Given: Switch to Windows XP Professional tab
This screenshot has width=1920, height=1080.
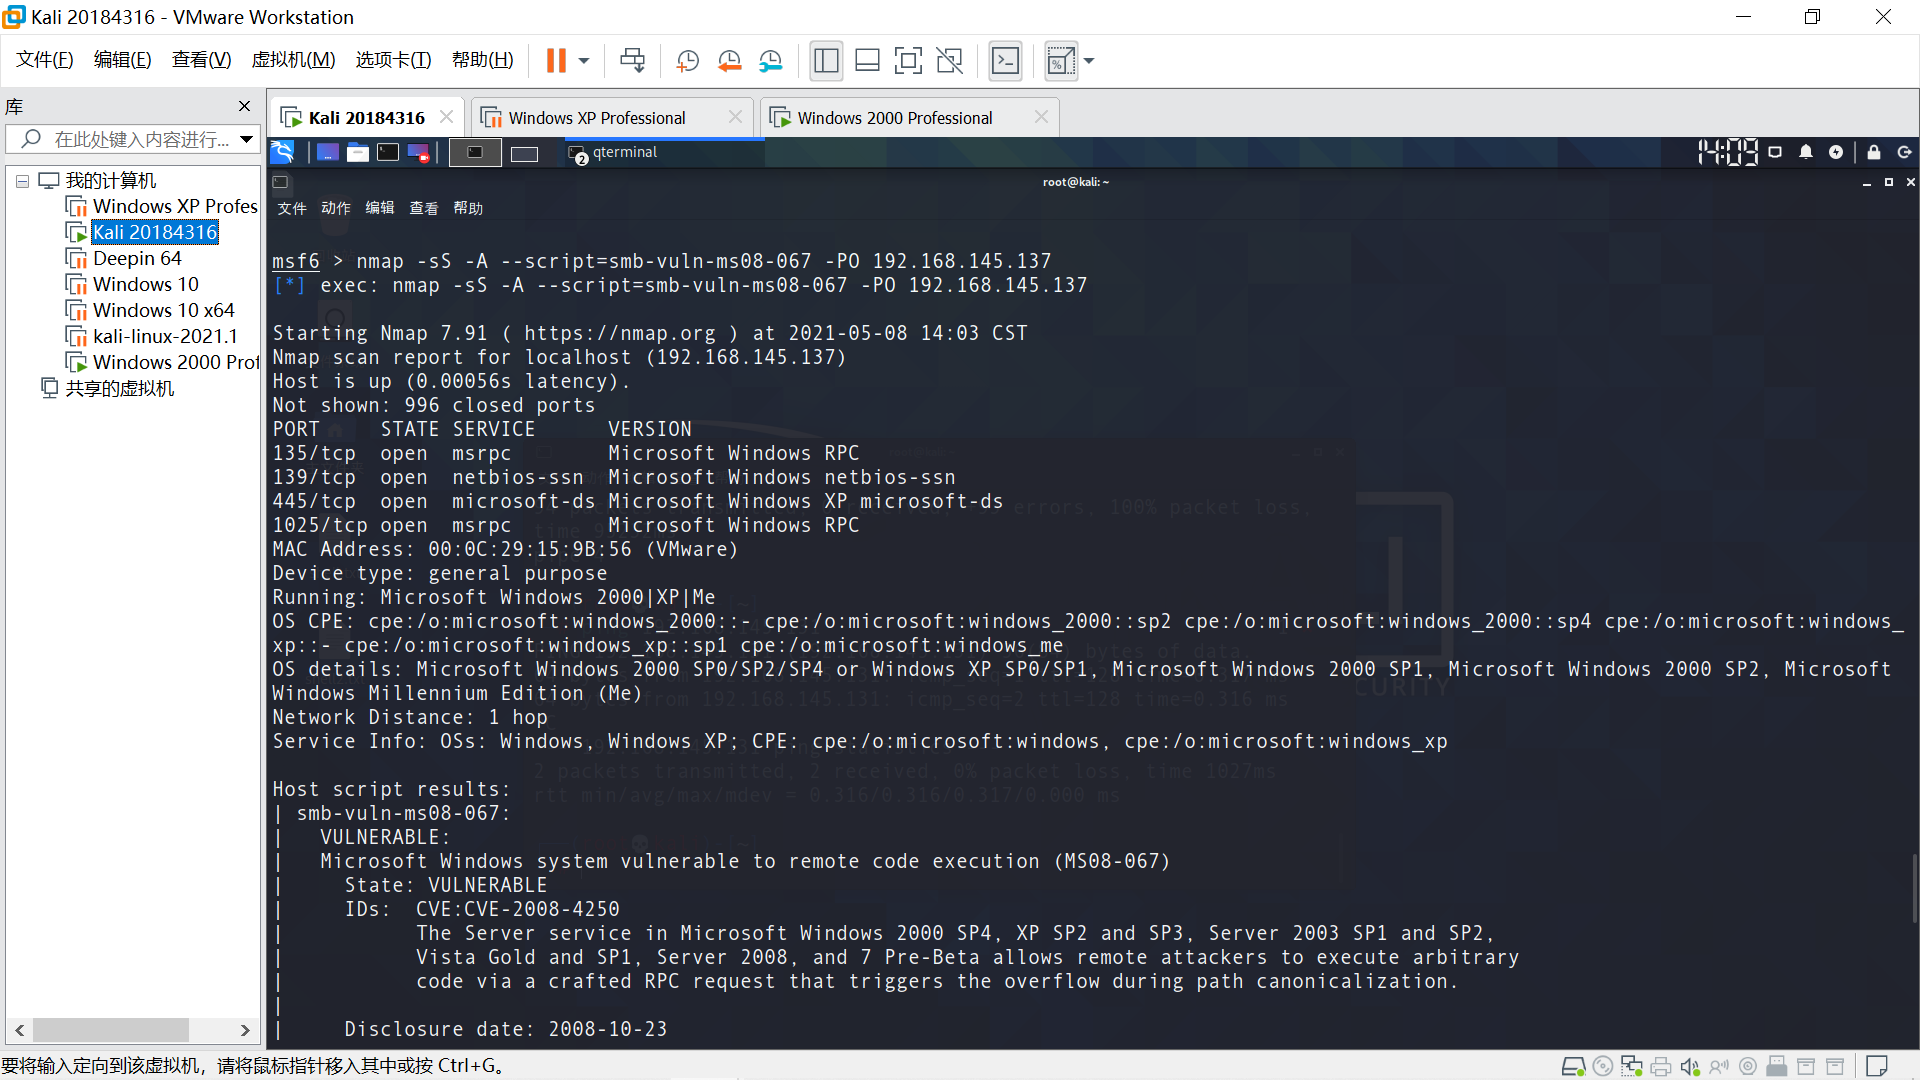Looking at the screenshot, I should click(x=597, y=118).
